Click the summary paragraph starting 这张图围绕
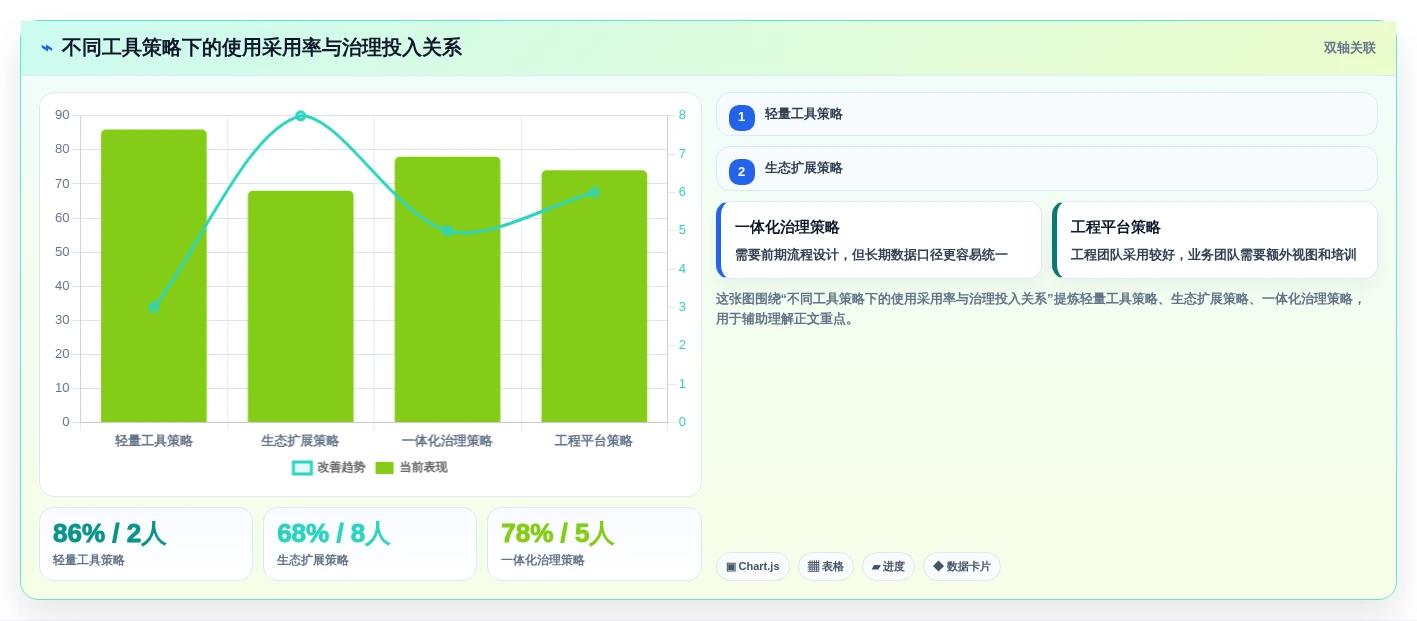 point(1041,309)
